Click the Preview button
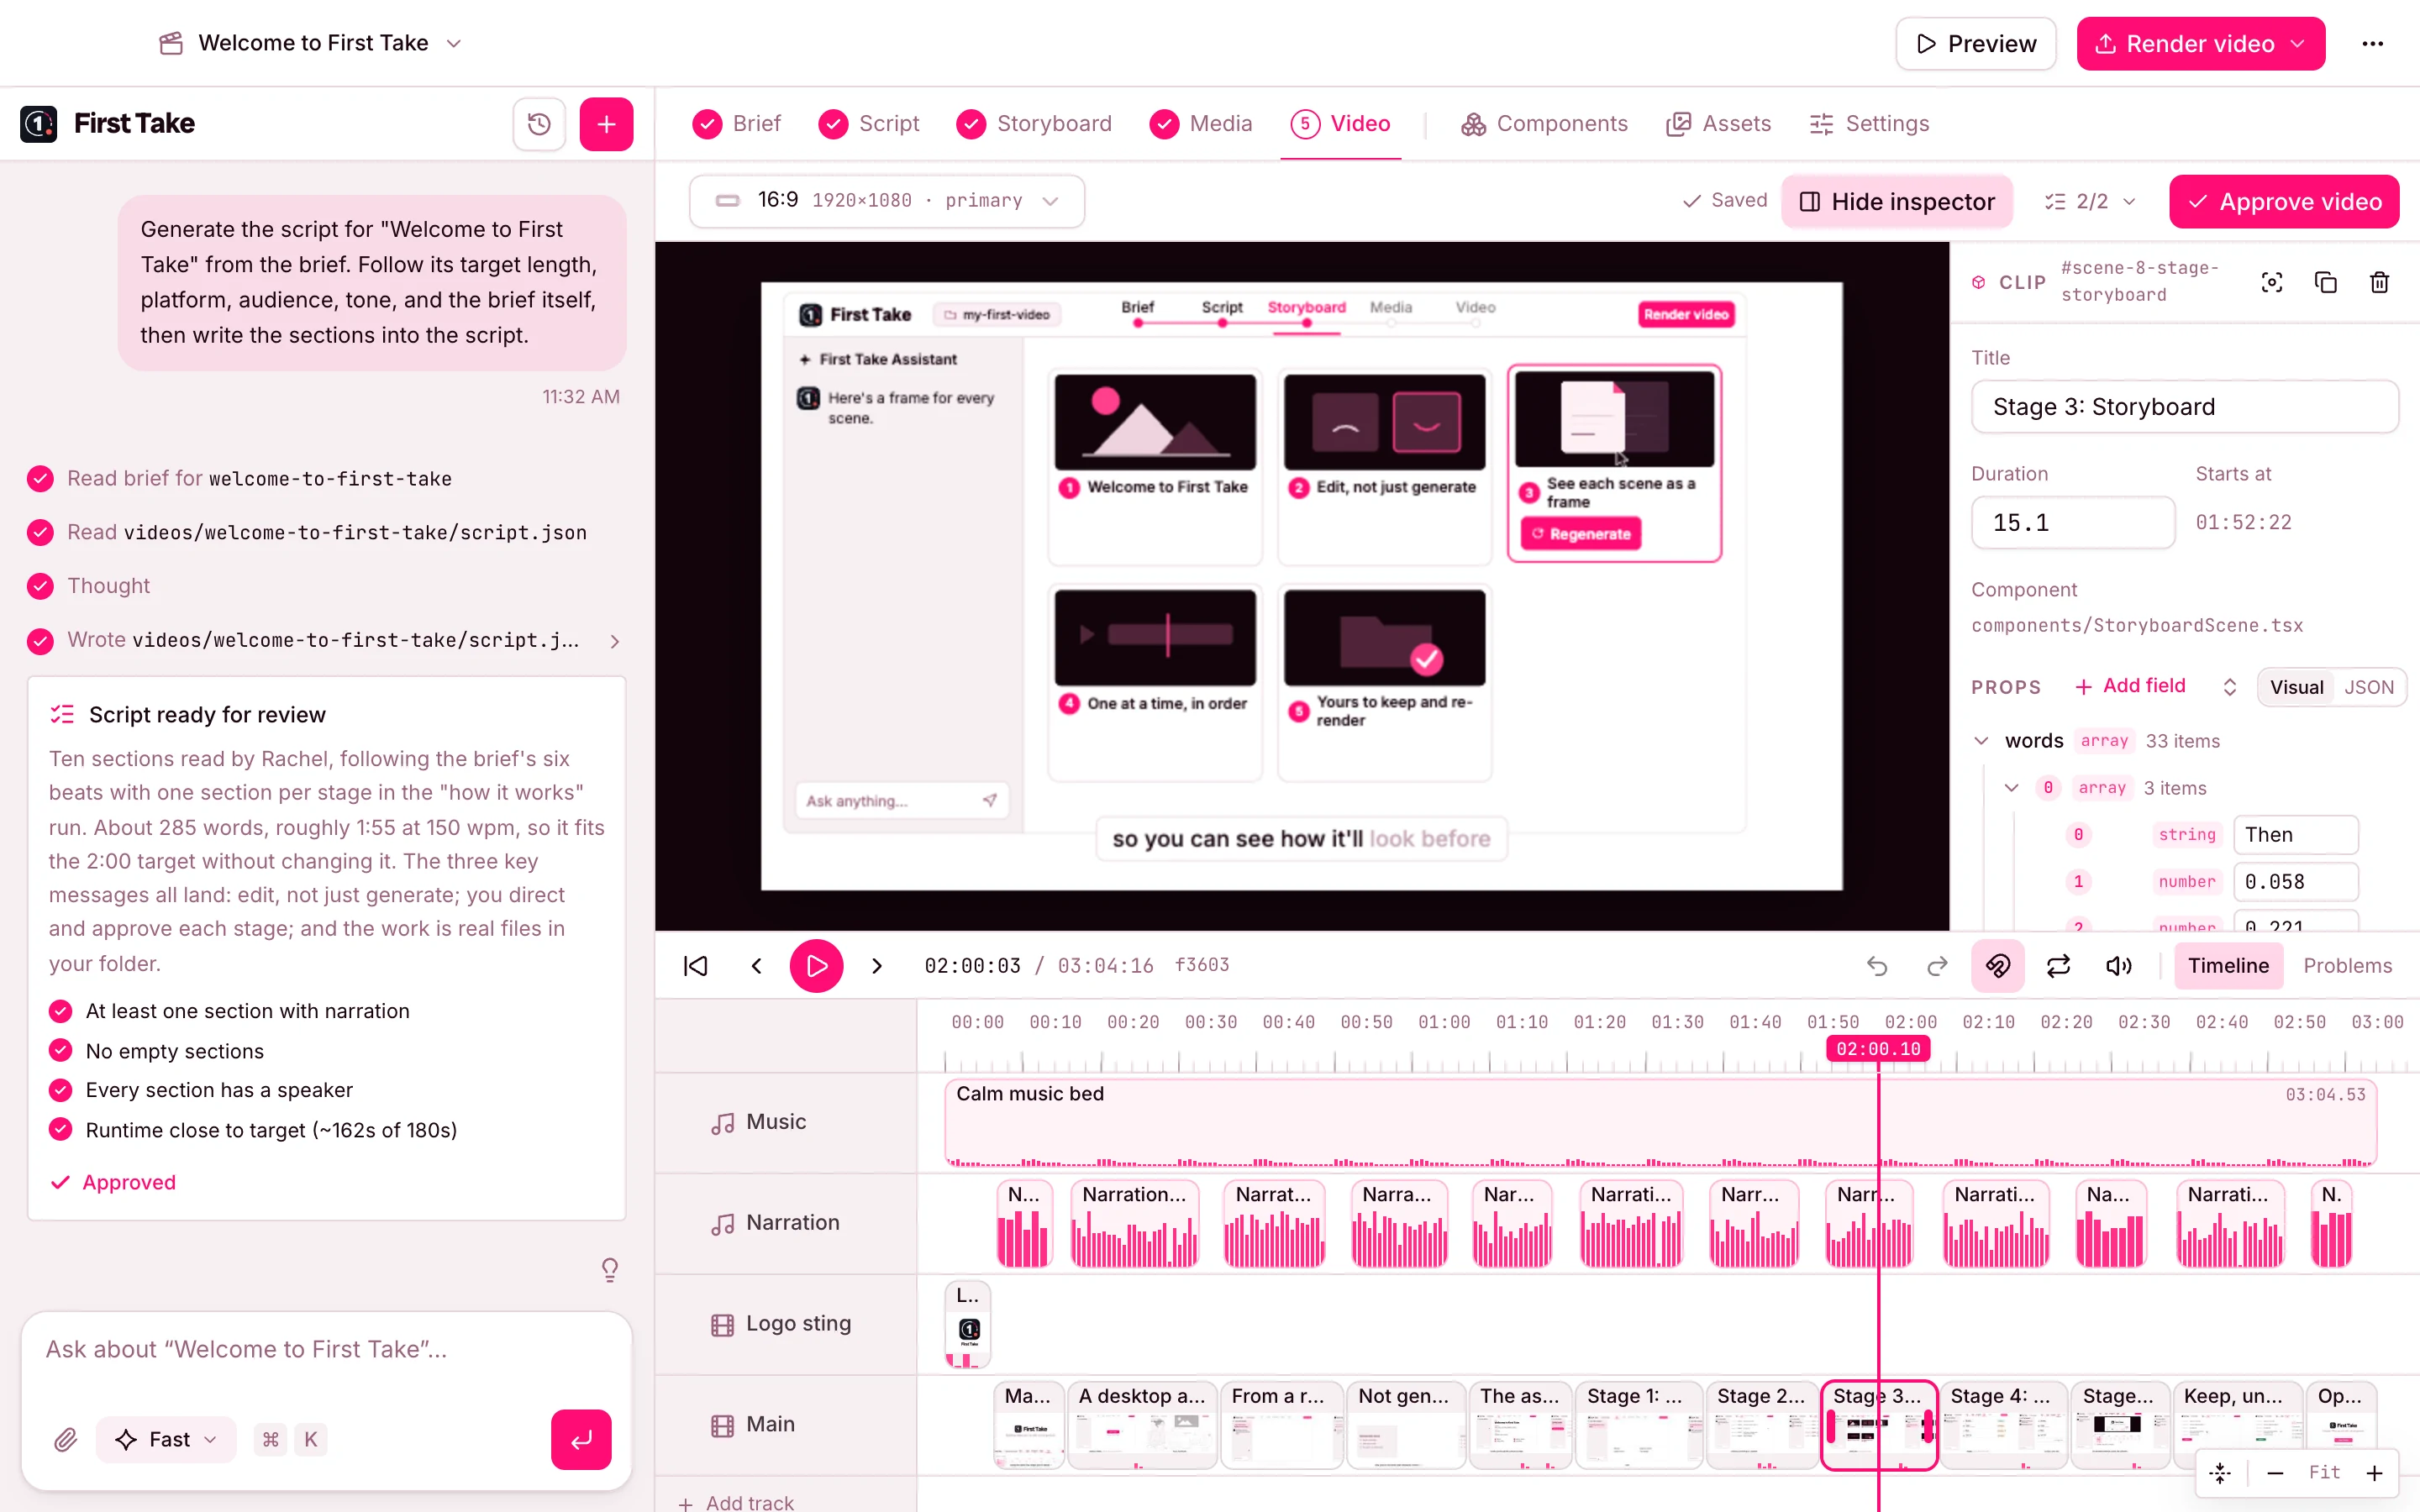This screenshot has height=1512, width=2420. pyautogui.click(x=1975, y=44)
